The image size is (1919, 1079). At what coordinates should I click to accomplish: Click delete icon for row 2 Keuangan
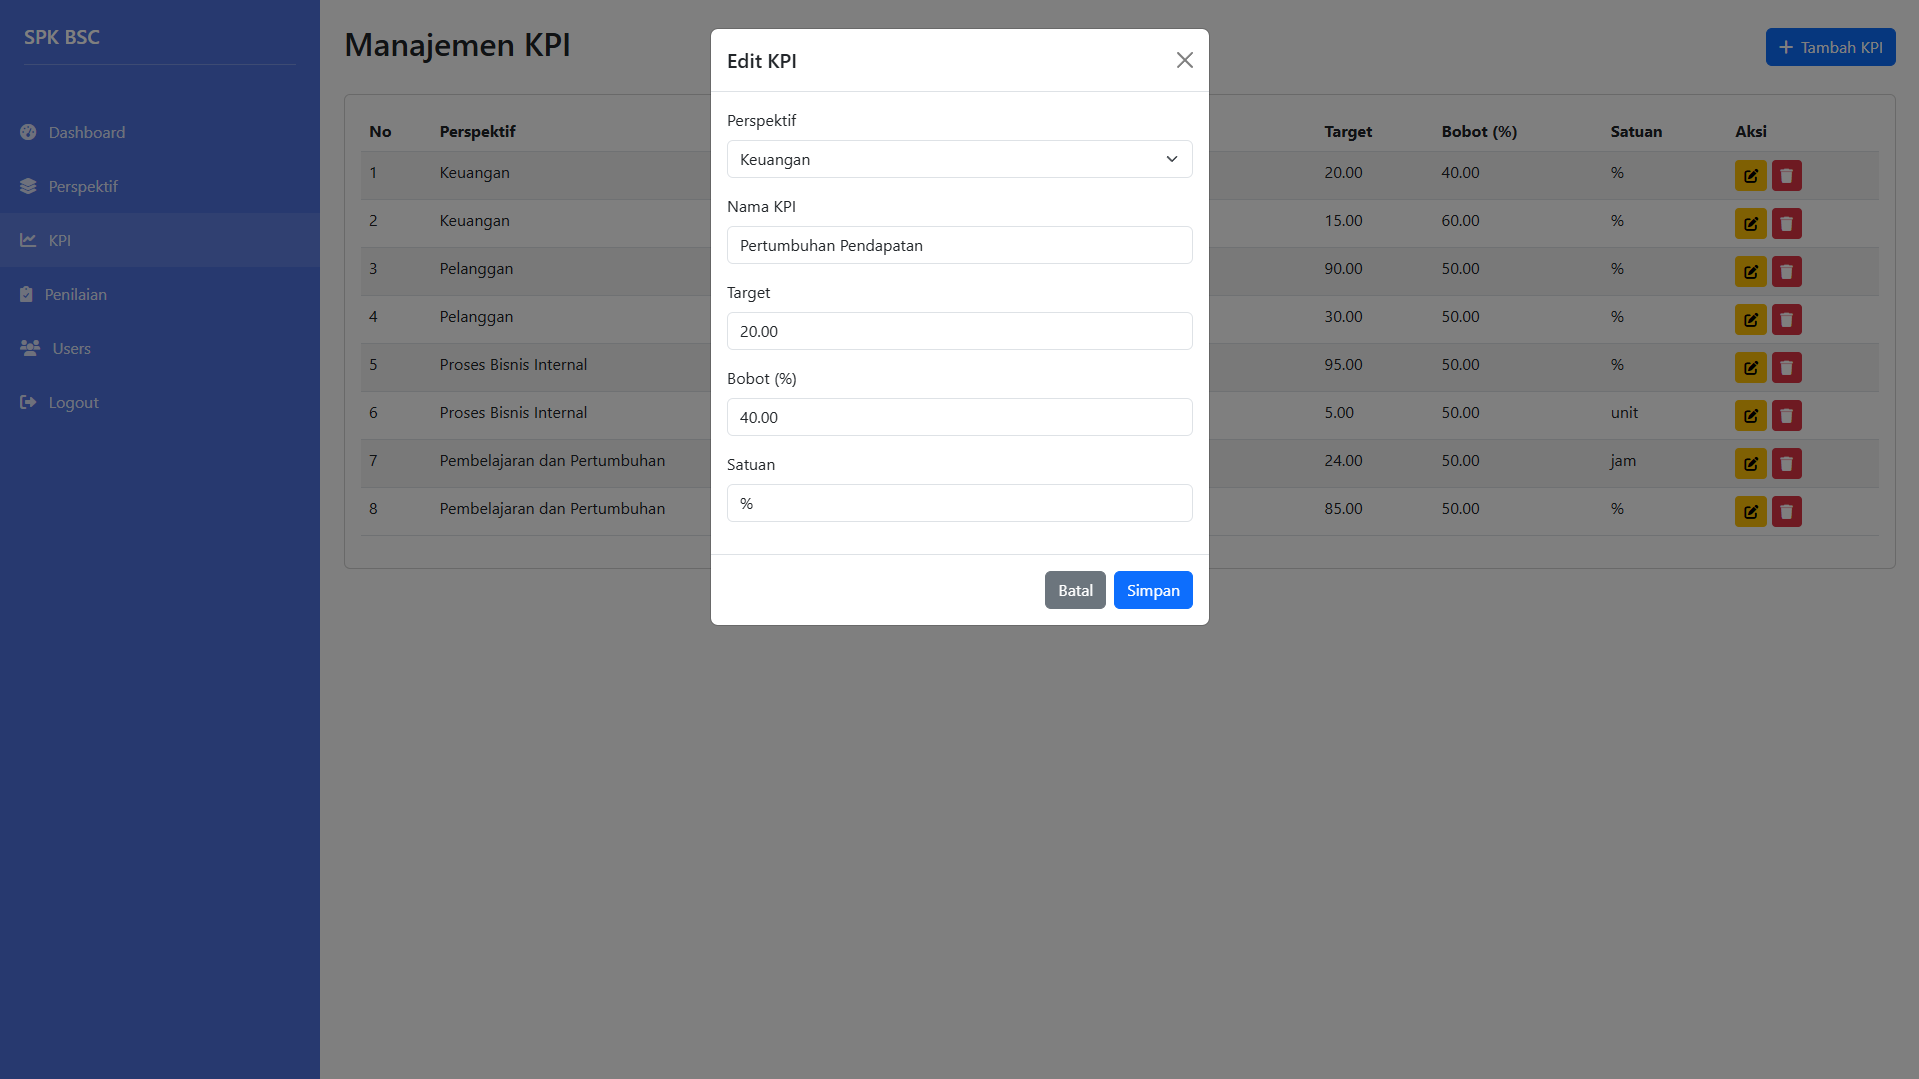pyautogui.click(x=1786, y=223)
